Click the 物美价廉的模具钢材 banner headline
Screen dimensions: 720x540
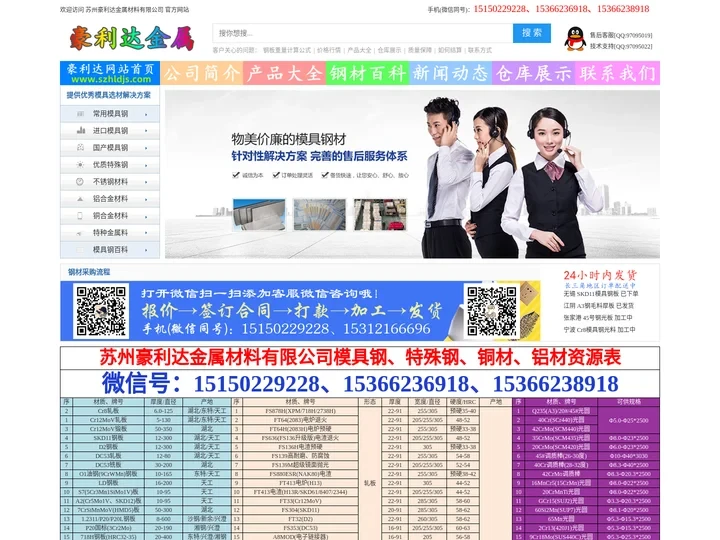point(289,139)
